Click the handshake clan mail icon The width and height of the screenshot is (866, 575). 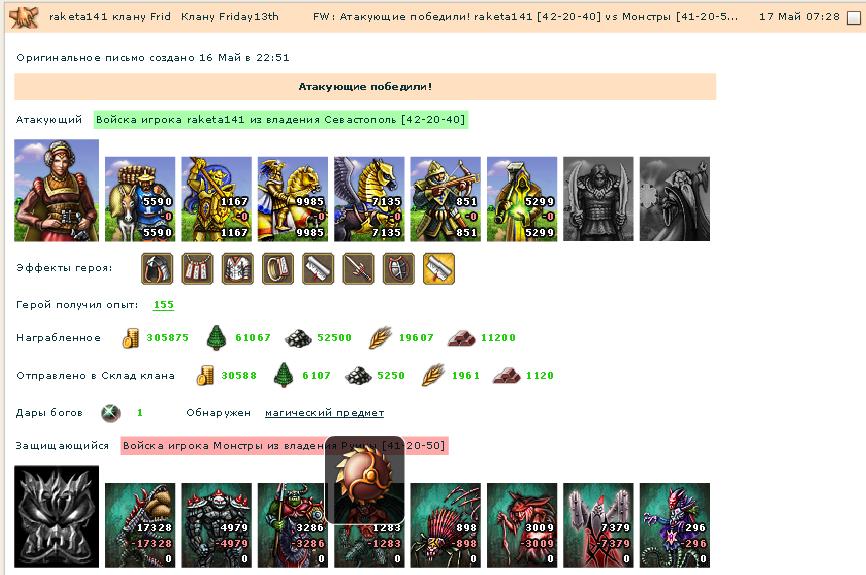pos(25,17)
